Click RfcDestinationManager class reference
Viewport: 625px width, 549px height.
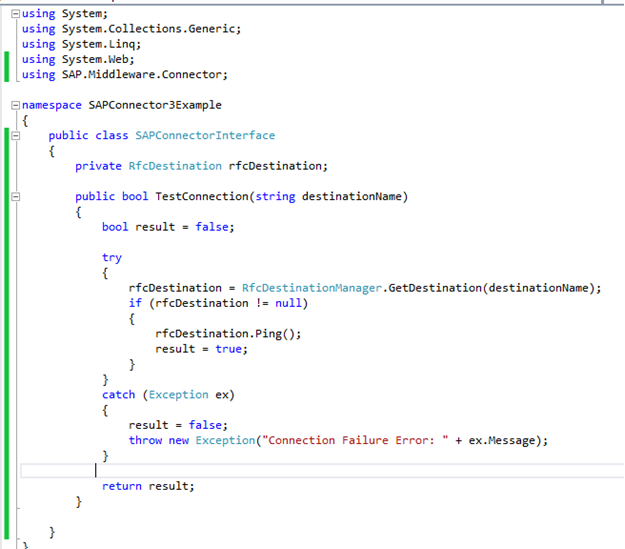coord(311,288)
